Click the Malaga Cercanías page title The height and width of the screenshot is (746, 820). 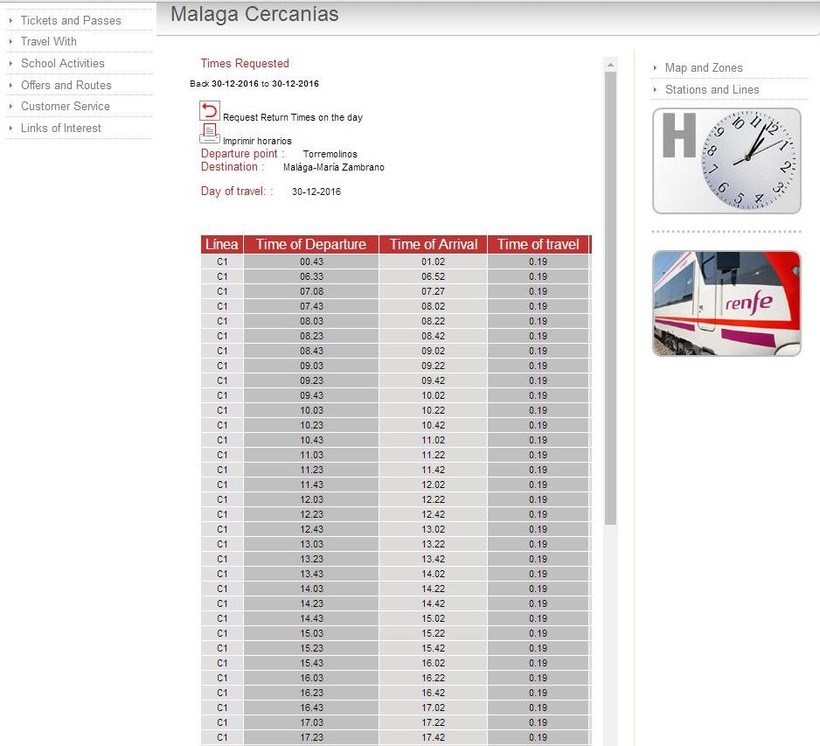(255, 14)
